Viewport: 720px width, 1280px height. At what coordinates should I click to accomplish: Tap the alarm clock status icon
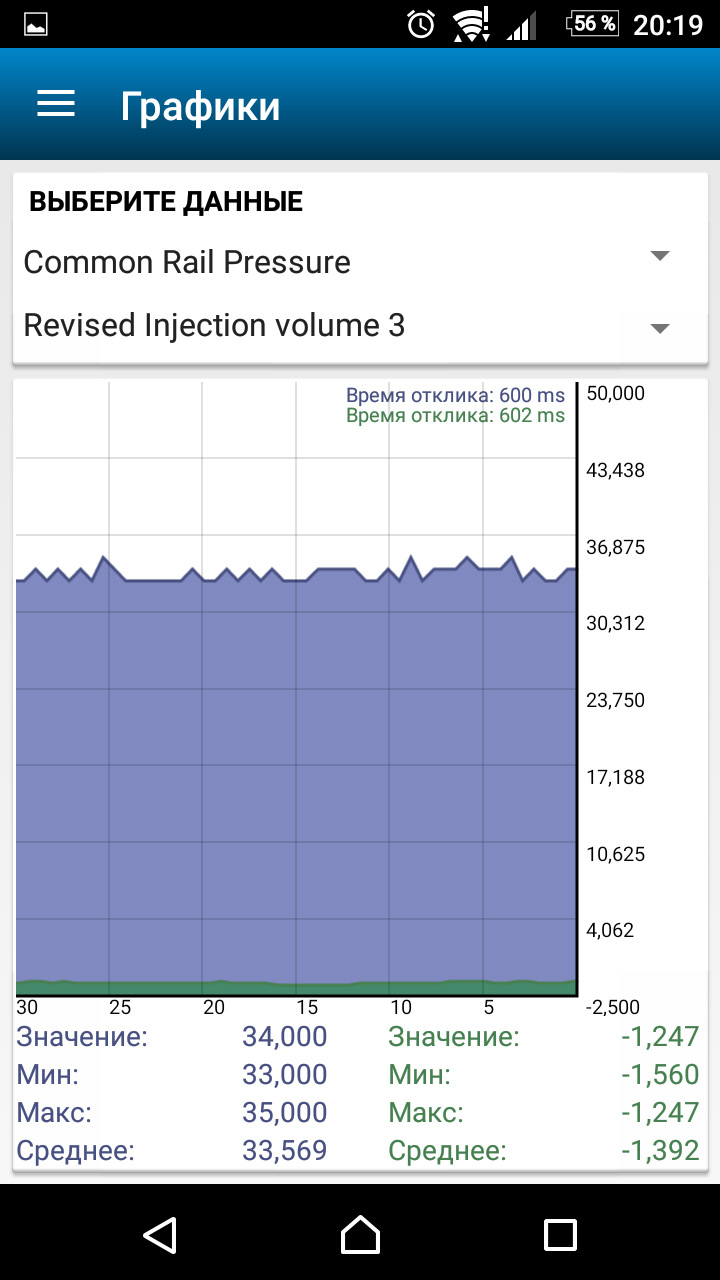click(x=421, y=24)
